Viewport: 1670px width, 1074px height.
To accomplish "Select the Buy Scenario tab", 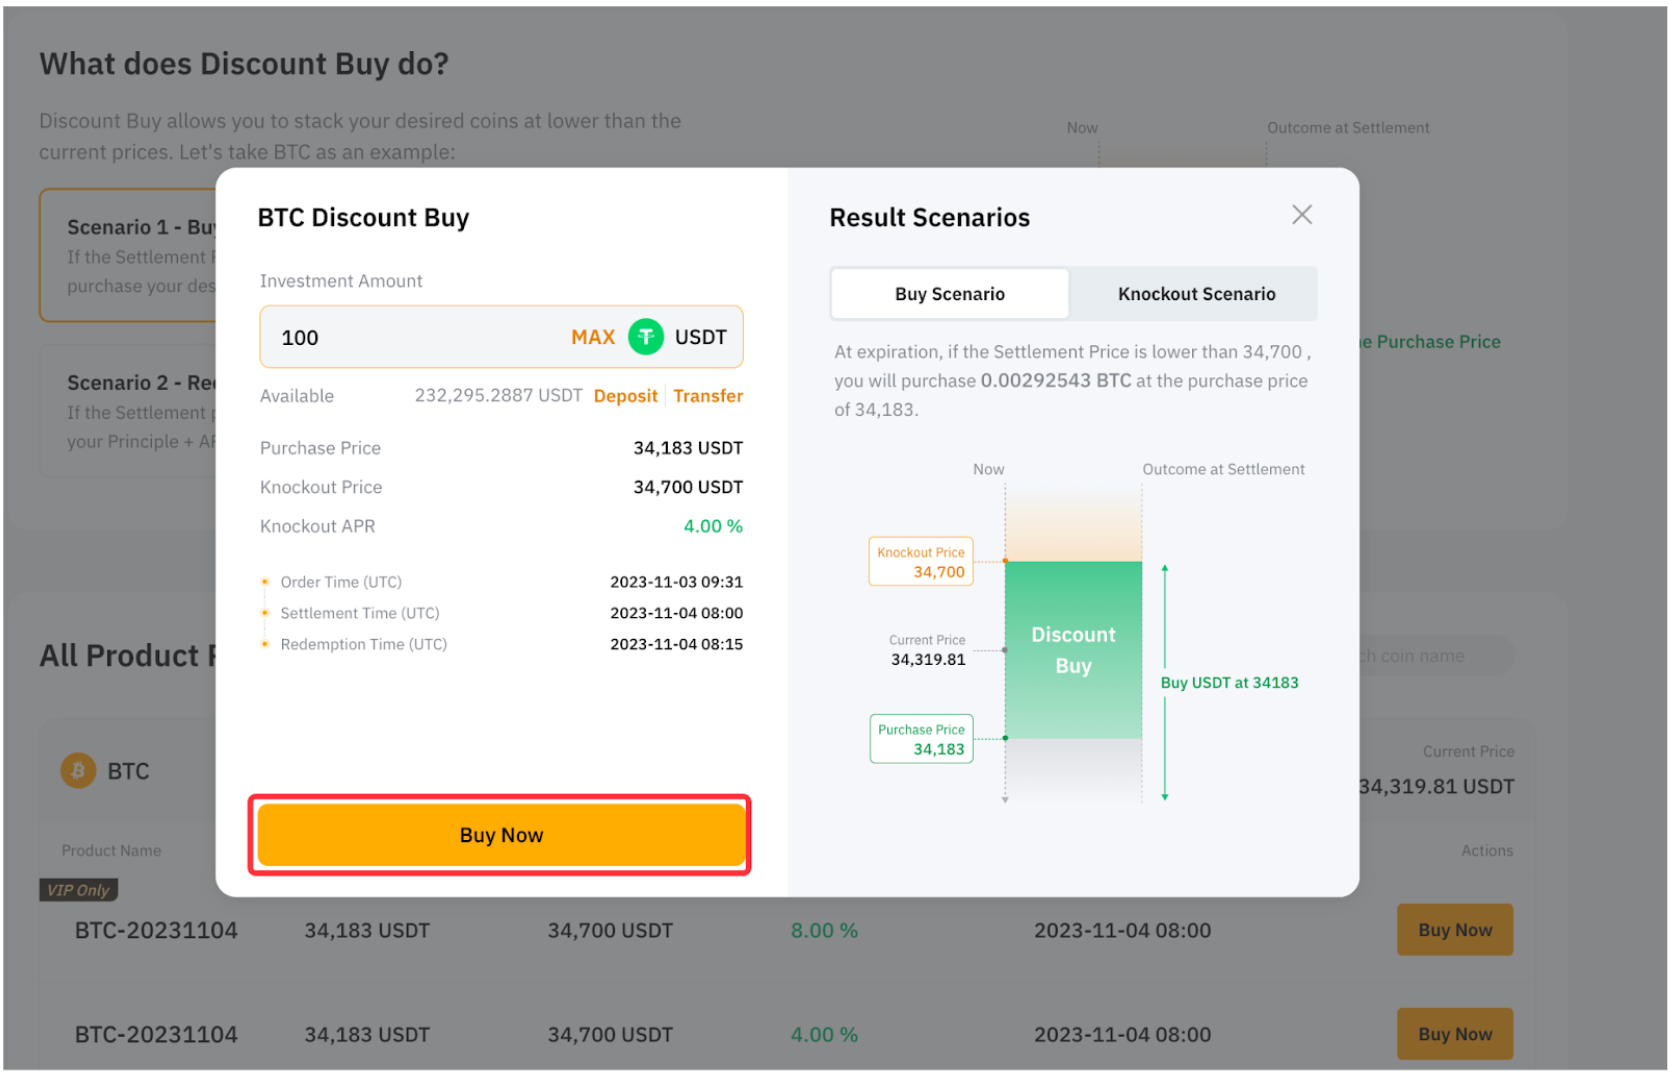I will 949,294.
